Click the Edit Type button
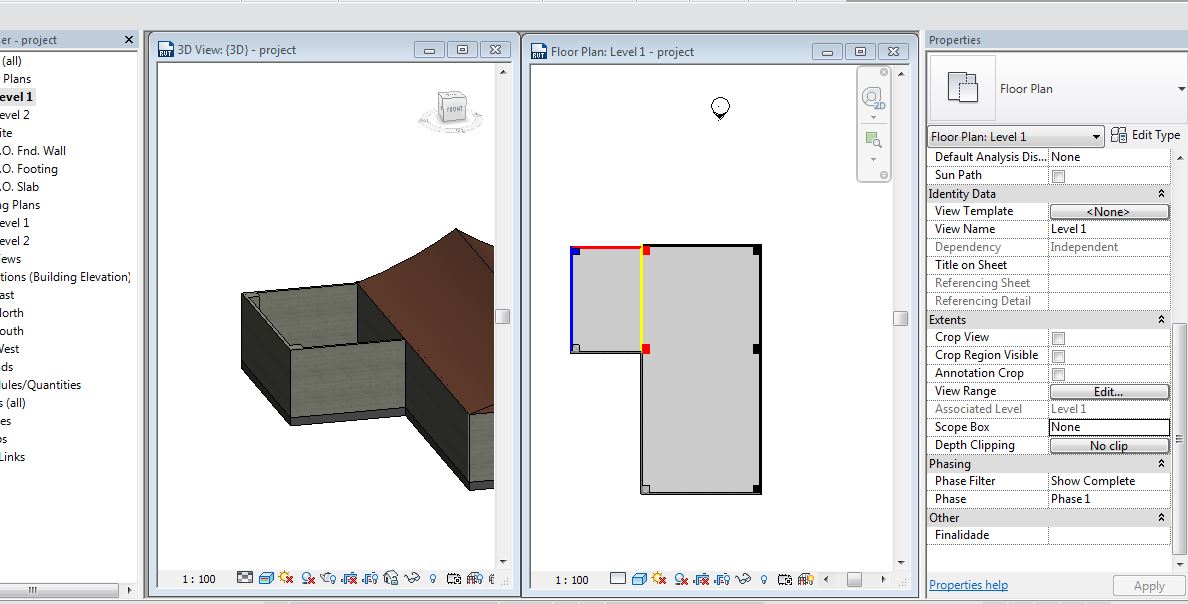This screenshot has width=1188, height=604. pyautogui.click(x=1147, y=134)
